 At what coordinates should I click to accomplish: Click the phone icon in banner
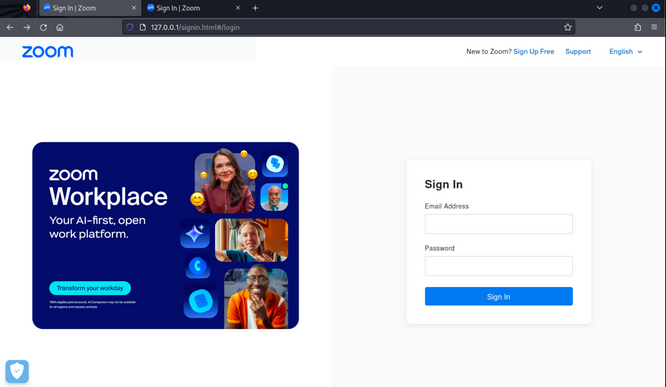point(198,266)
